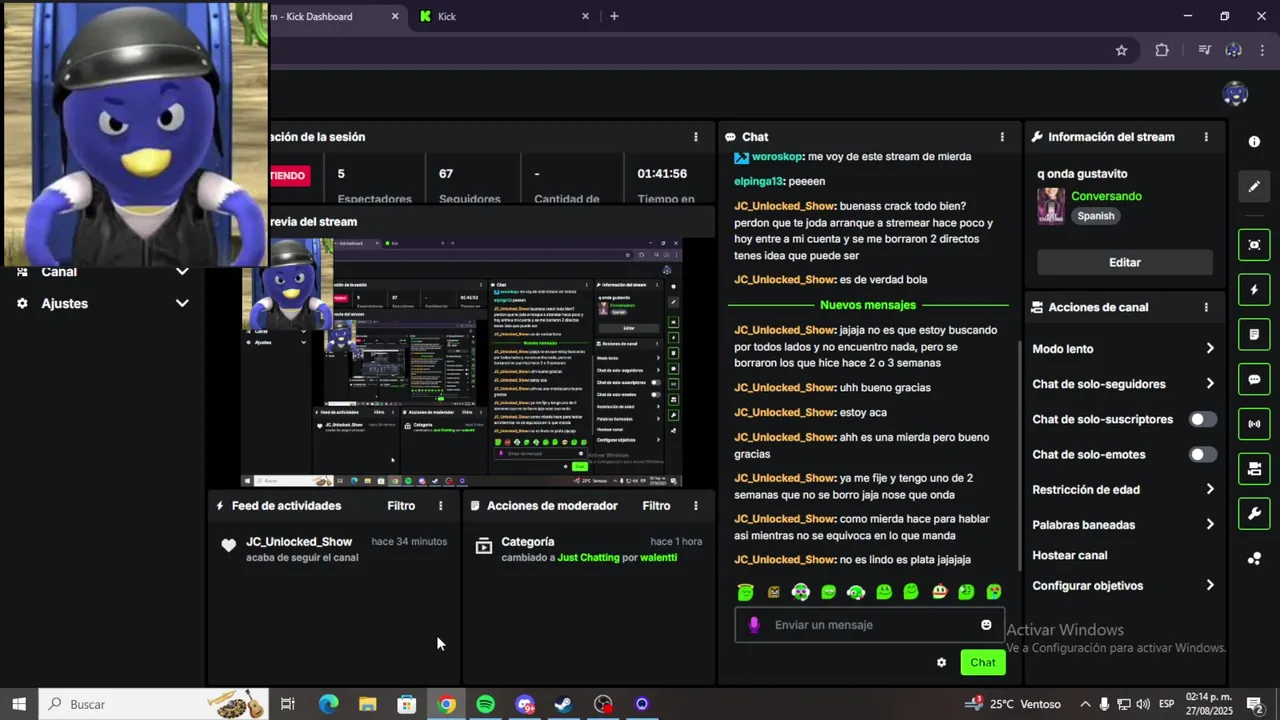Viewport: 1280px width, 720px height.
Task: Open Filtro in Acciones de moderador
Action: [656, 506]
